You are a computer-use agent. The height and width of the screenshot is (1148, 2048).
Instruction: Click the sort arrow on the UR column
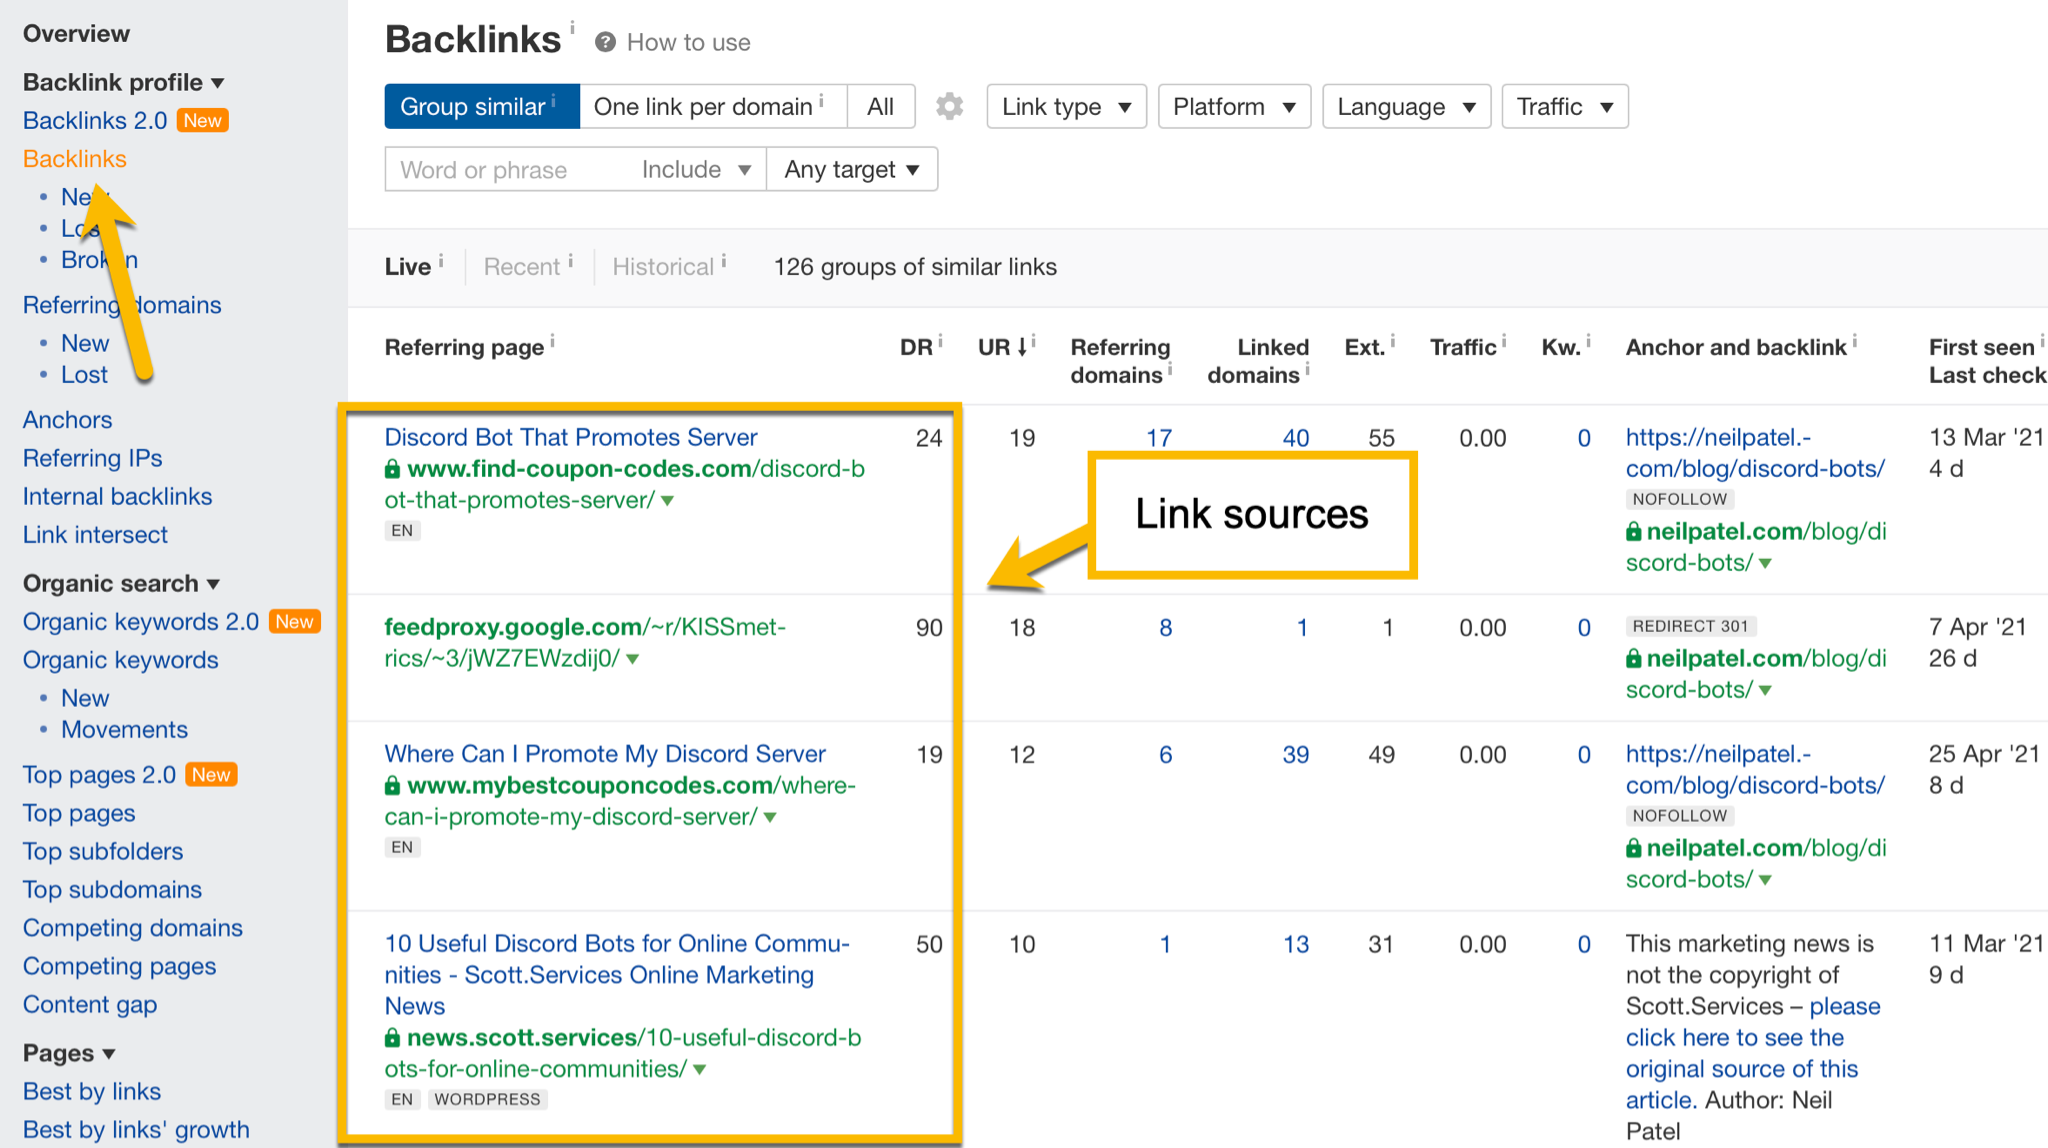pos(1022,347)
